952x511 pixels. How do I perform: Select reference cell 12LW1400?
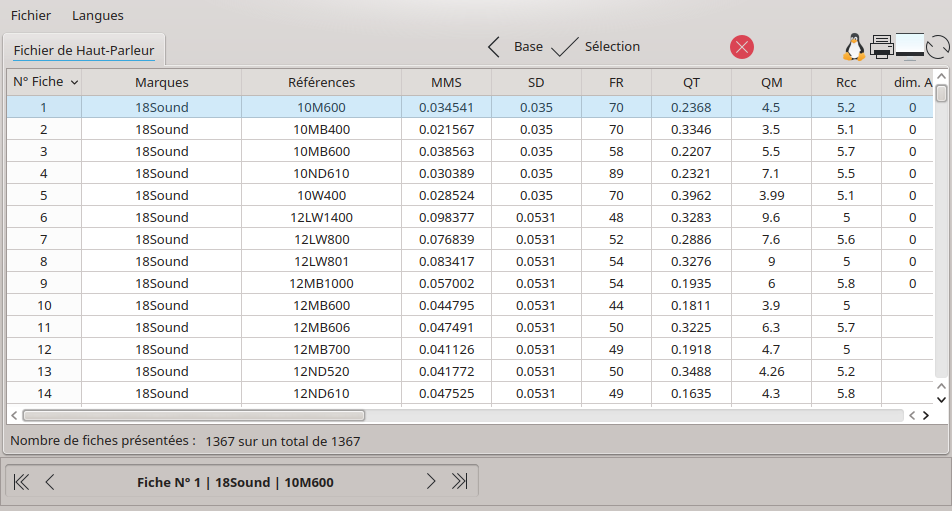click(321, 217)
